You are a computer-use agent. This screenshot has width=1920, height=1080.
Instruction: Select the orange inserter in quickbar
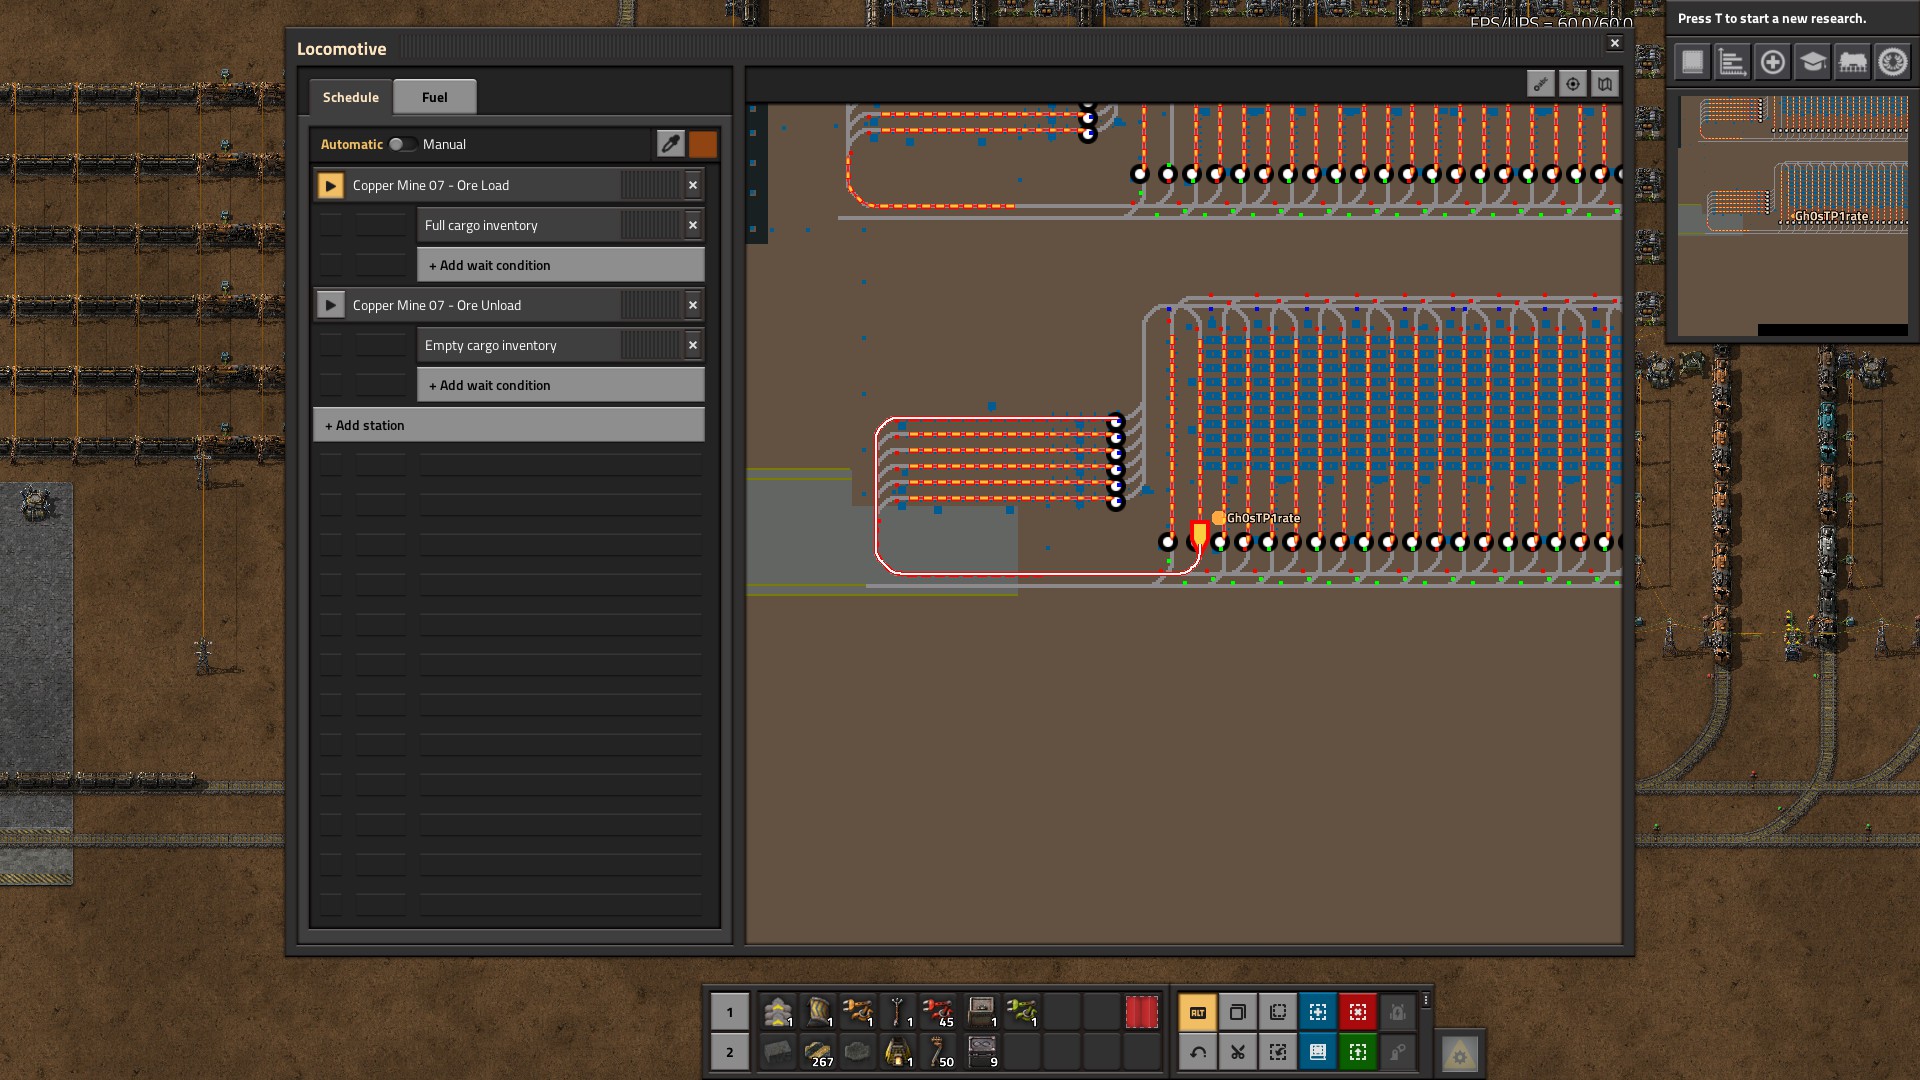(858, 1012)
